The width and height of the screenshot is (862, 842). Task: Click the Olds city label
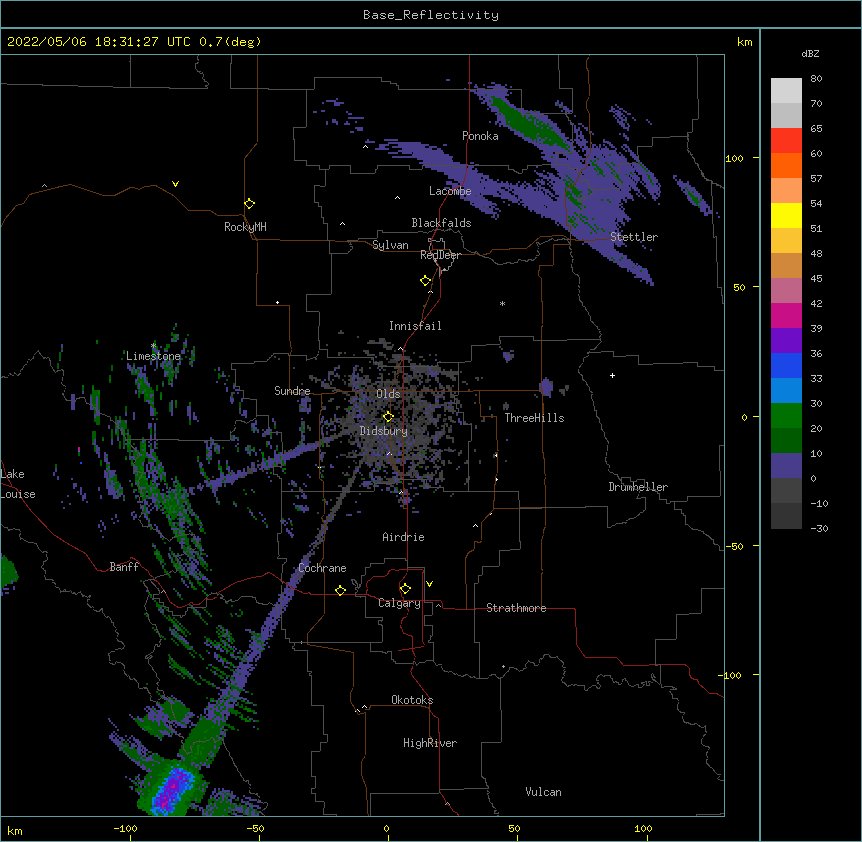[388, 394]
